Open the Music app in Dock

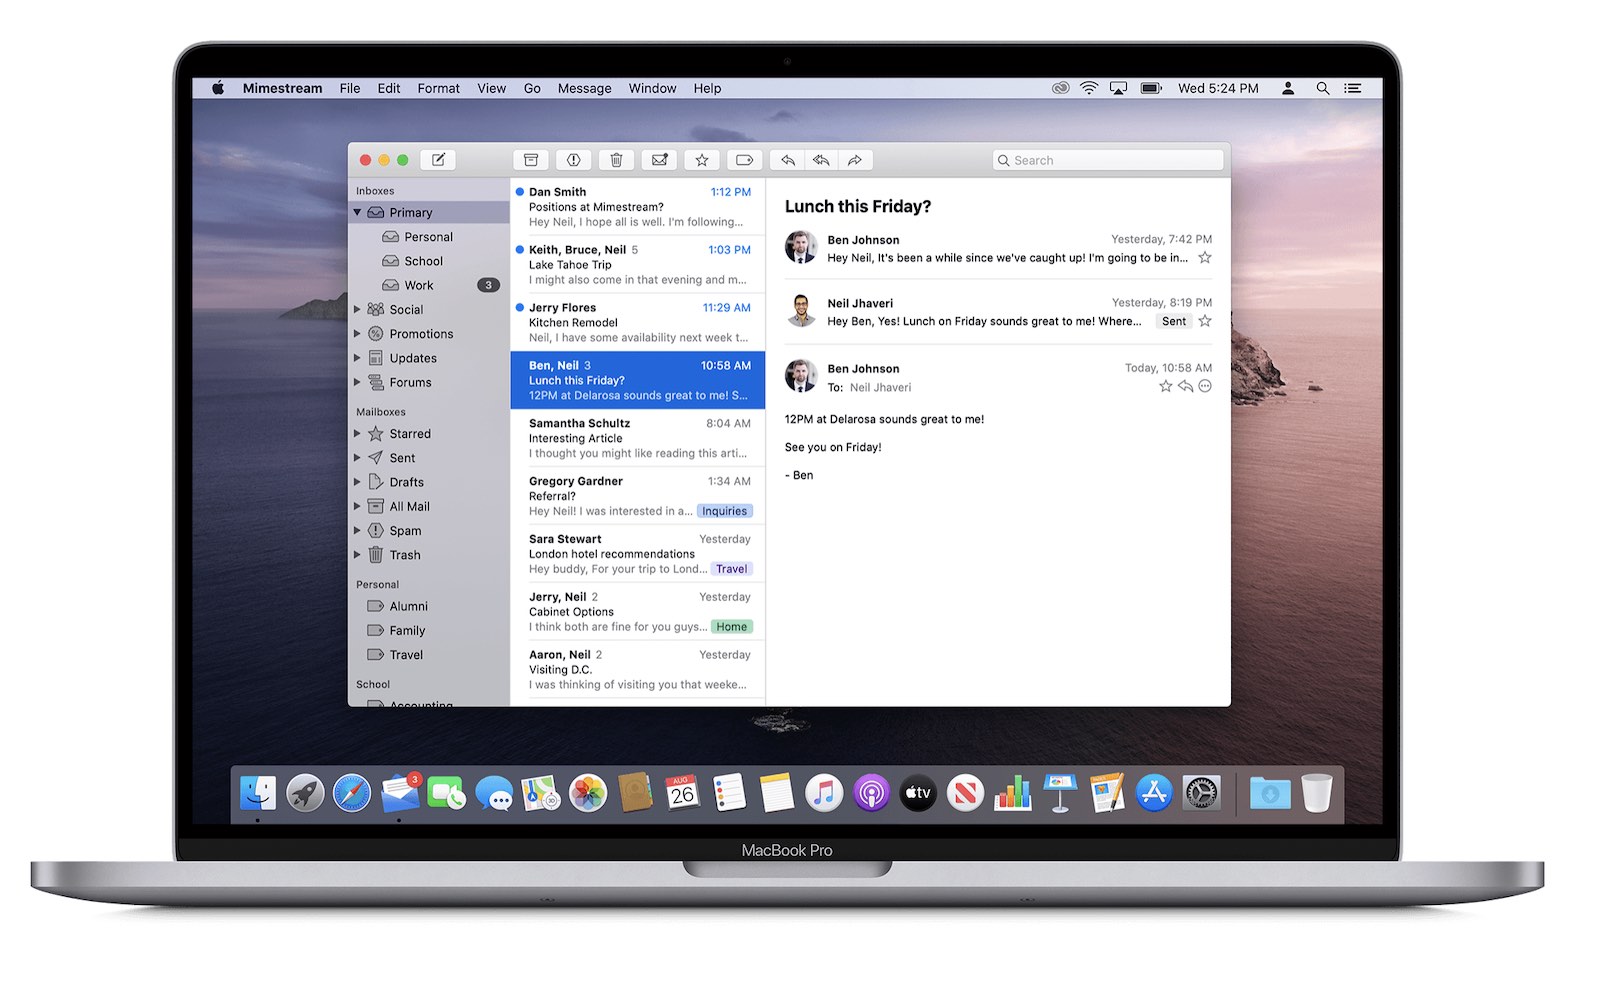point(824,794)
